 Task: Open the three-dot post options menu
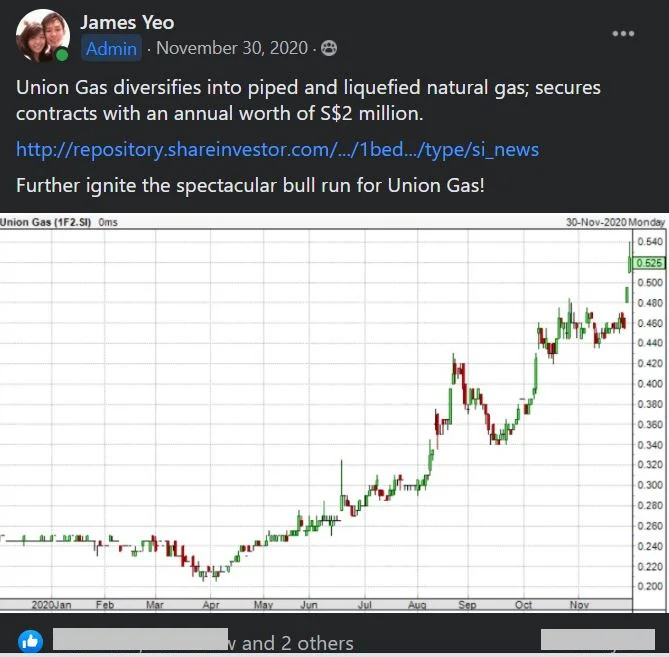pyautogui.click(x=623, y=34)
